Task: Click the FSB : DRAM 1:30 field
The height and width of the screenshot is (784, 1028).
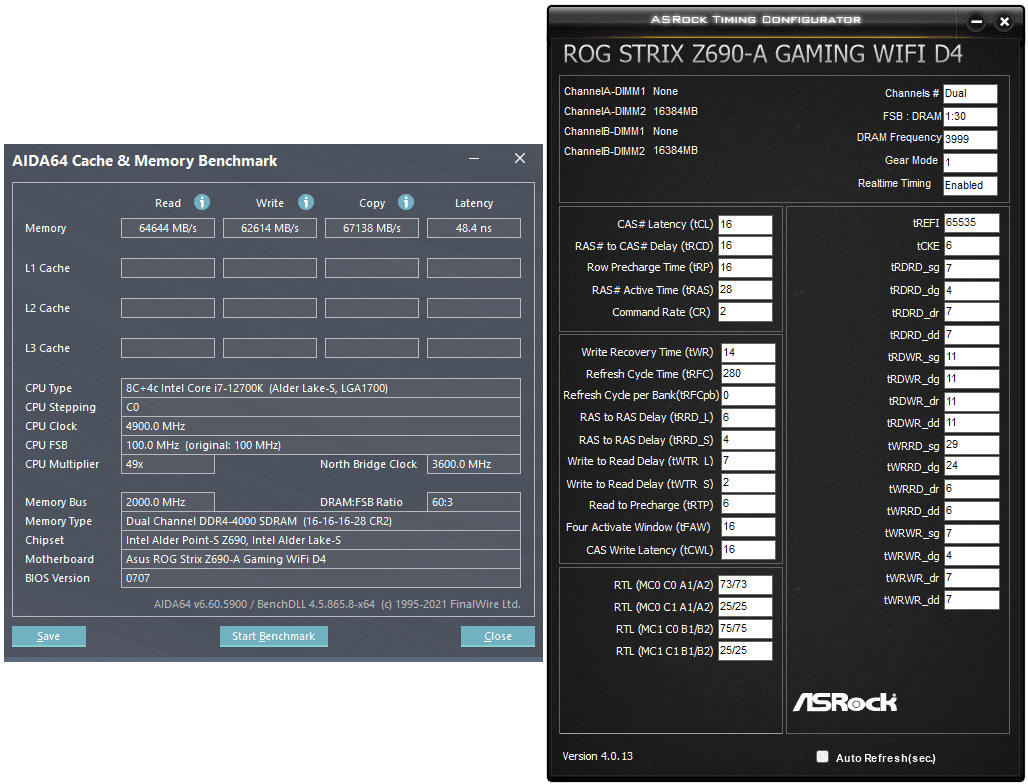Action: (970, 117)
